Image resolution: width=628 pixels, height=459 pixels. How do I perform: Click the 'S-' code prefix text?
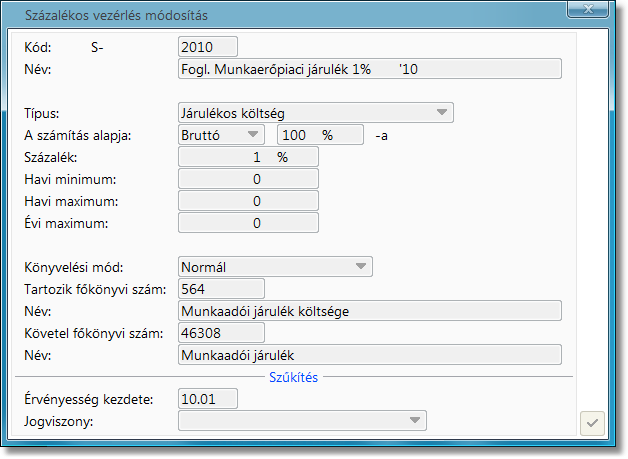(97, 48)
